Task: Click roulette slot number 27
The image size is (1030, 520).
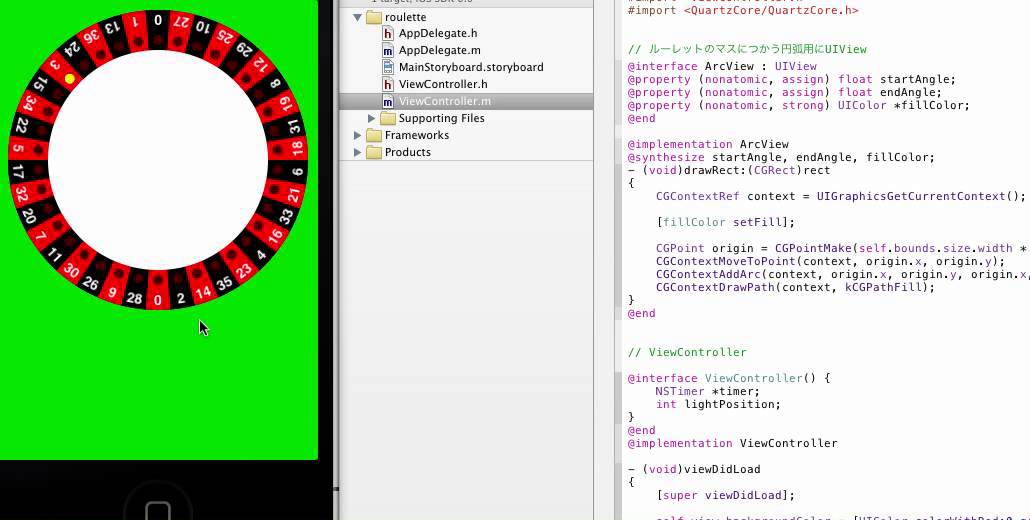Action: [180, 24]
